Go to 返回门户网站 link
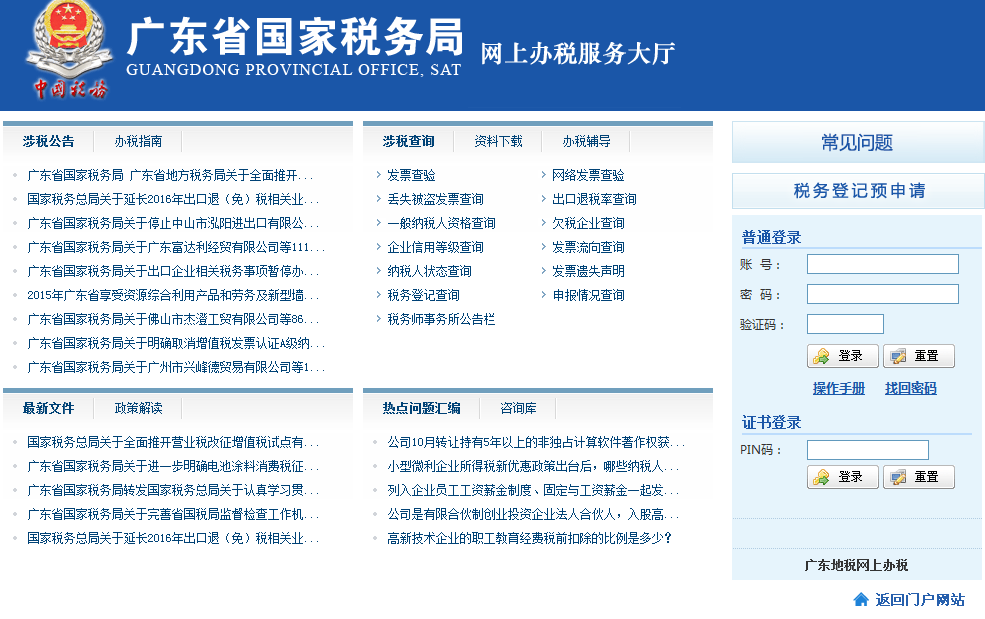This screenshot has height=619, width=985. pyautogui.click(x=920, y=600)
